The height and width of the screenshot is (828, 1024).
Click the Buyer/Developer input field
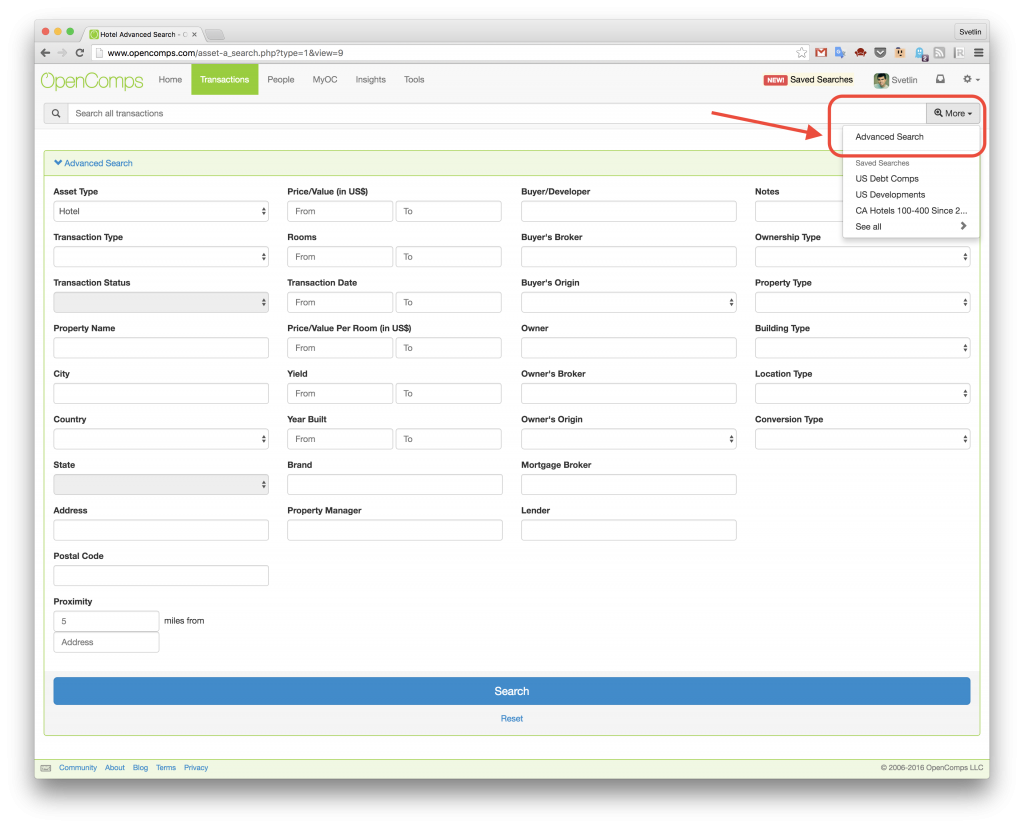coord(628,212)
